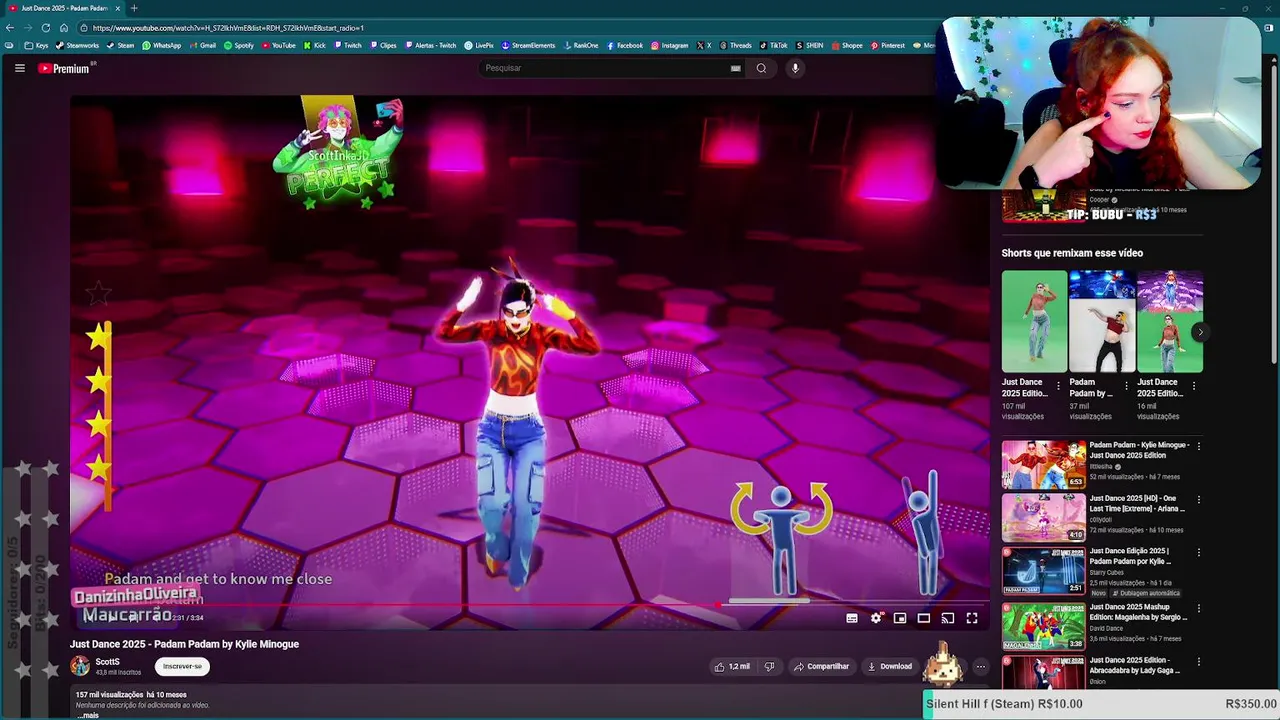This screenshot has height=720, width=1280.
Task: Go to the YouTube Premium home logo
Action: click(x=66, y=68)
